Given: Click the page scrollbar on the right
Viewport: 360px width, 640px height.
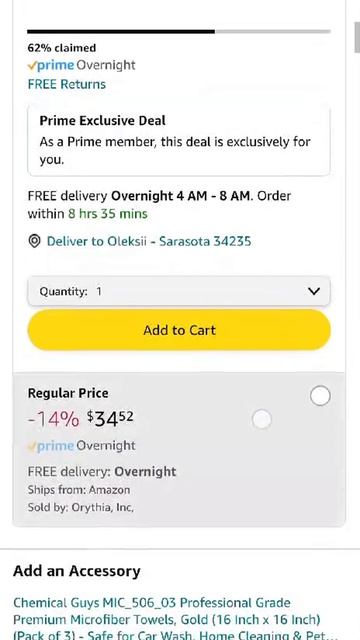Looking at the screenshot, I should pos(357,38).
